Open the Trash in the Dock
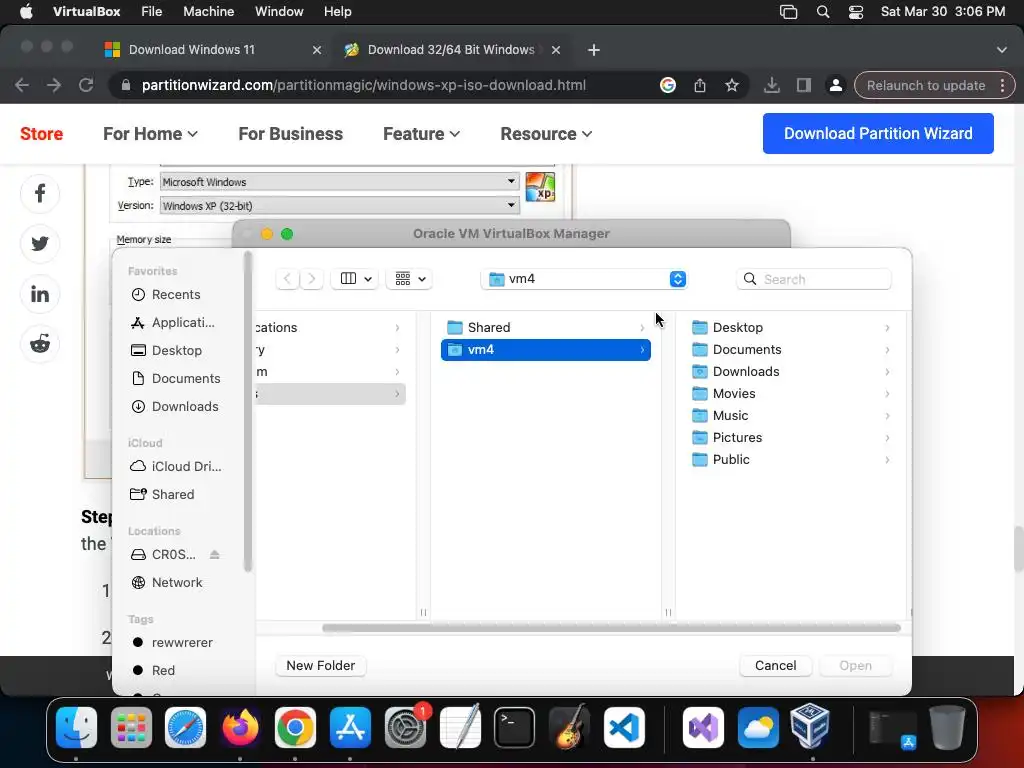 click(x=948, y=727)
